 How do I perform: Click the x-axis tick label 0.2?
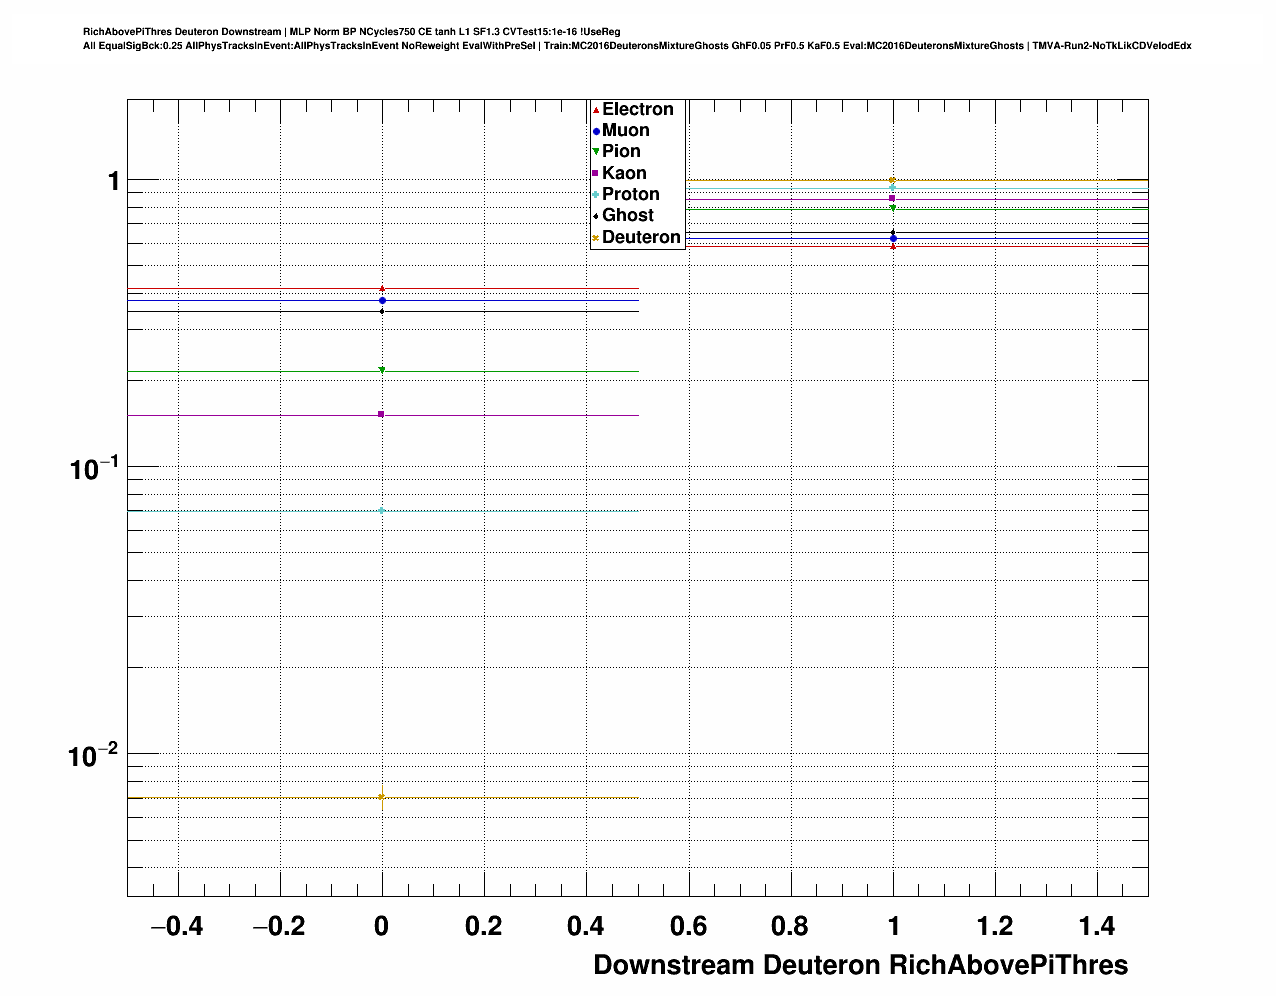(484, 927)
